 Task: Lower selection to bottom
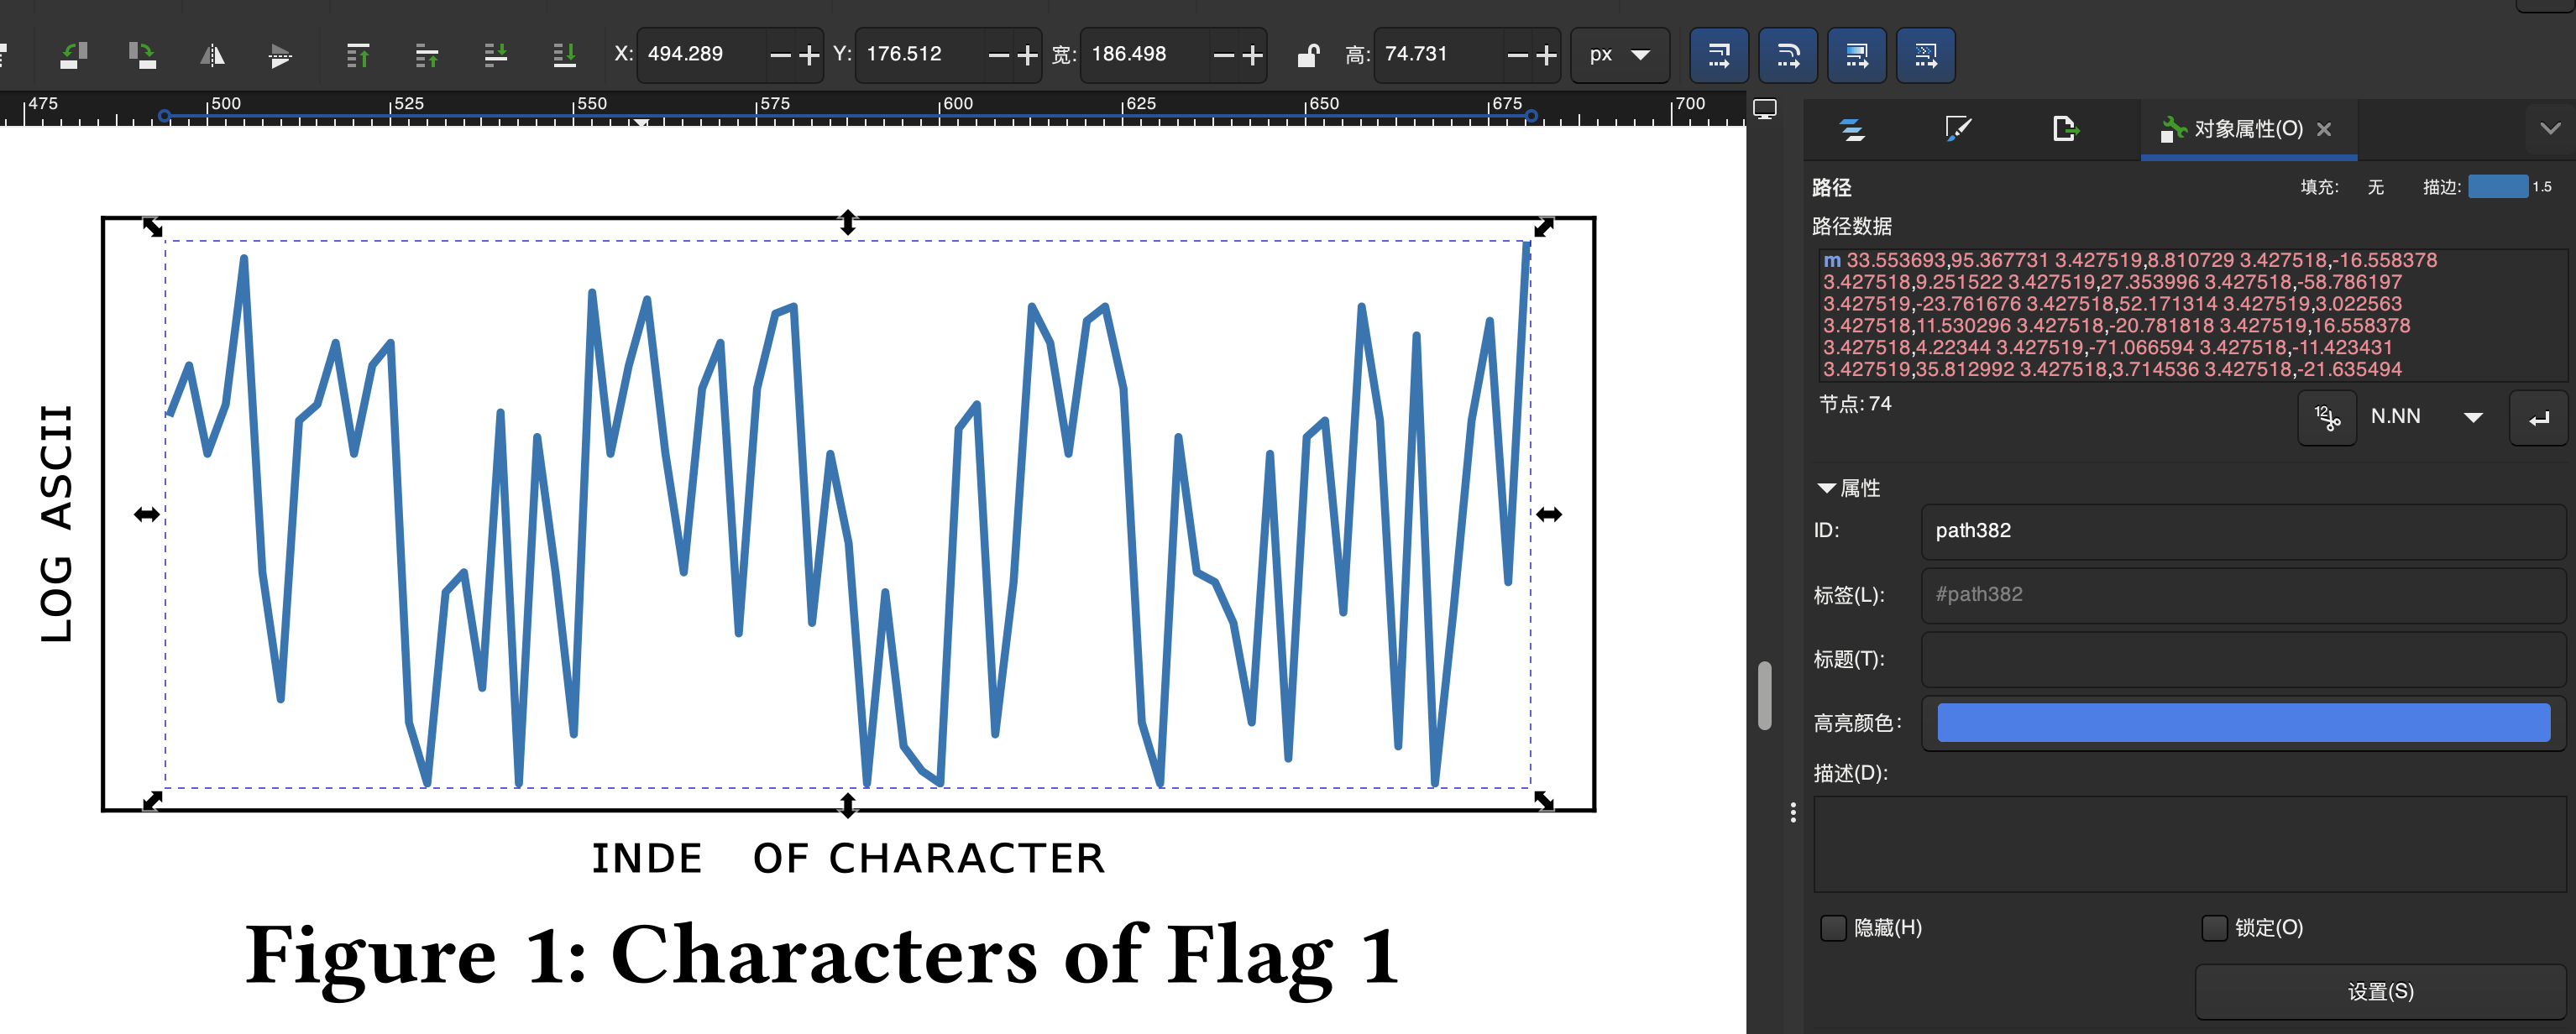pyautogui.click(x=564, y=55)
